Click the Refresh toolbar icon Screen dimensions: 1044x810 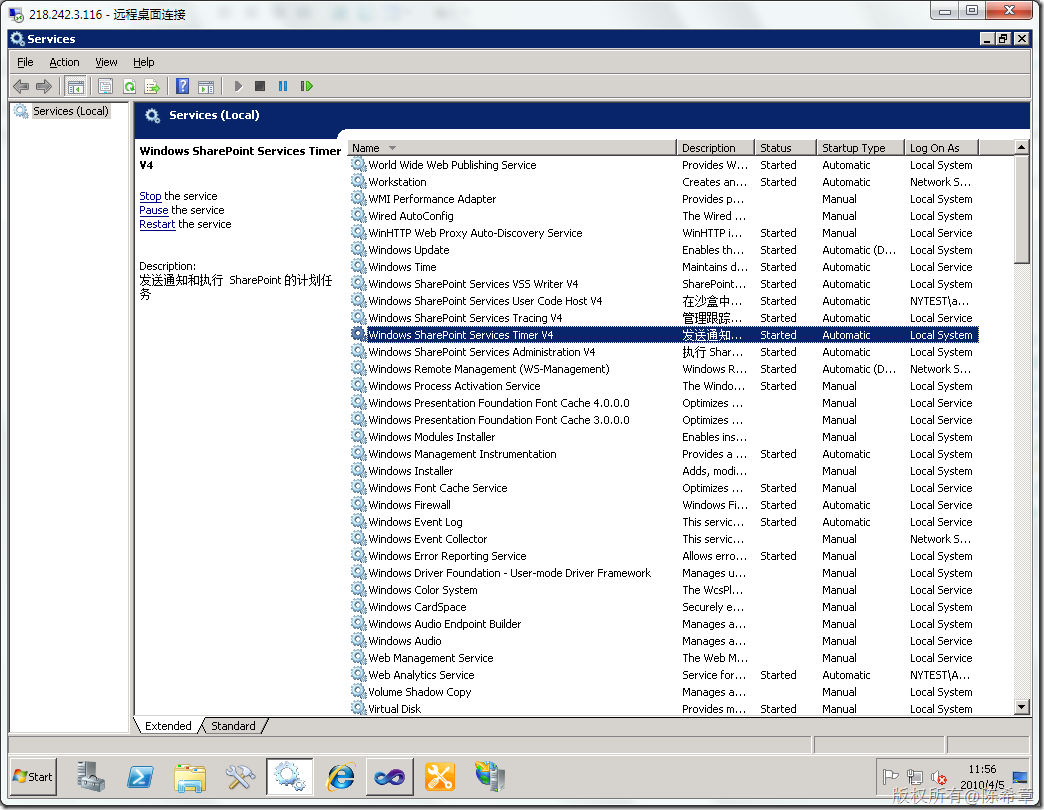(x=129, y=86)
